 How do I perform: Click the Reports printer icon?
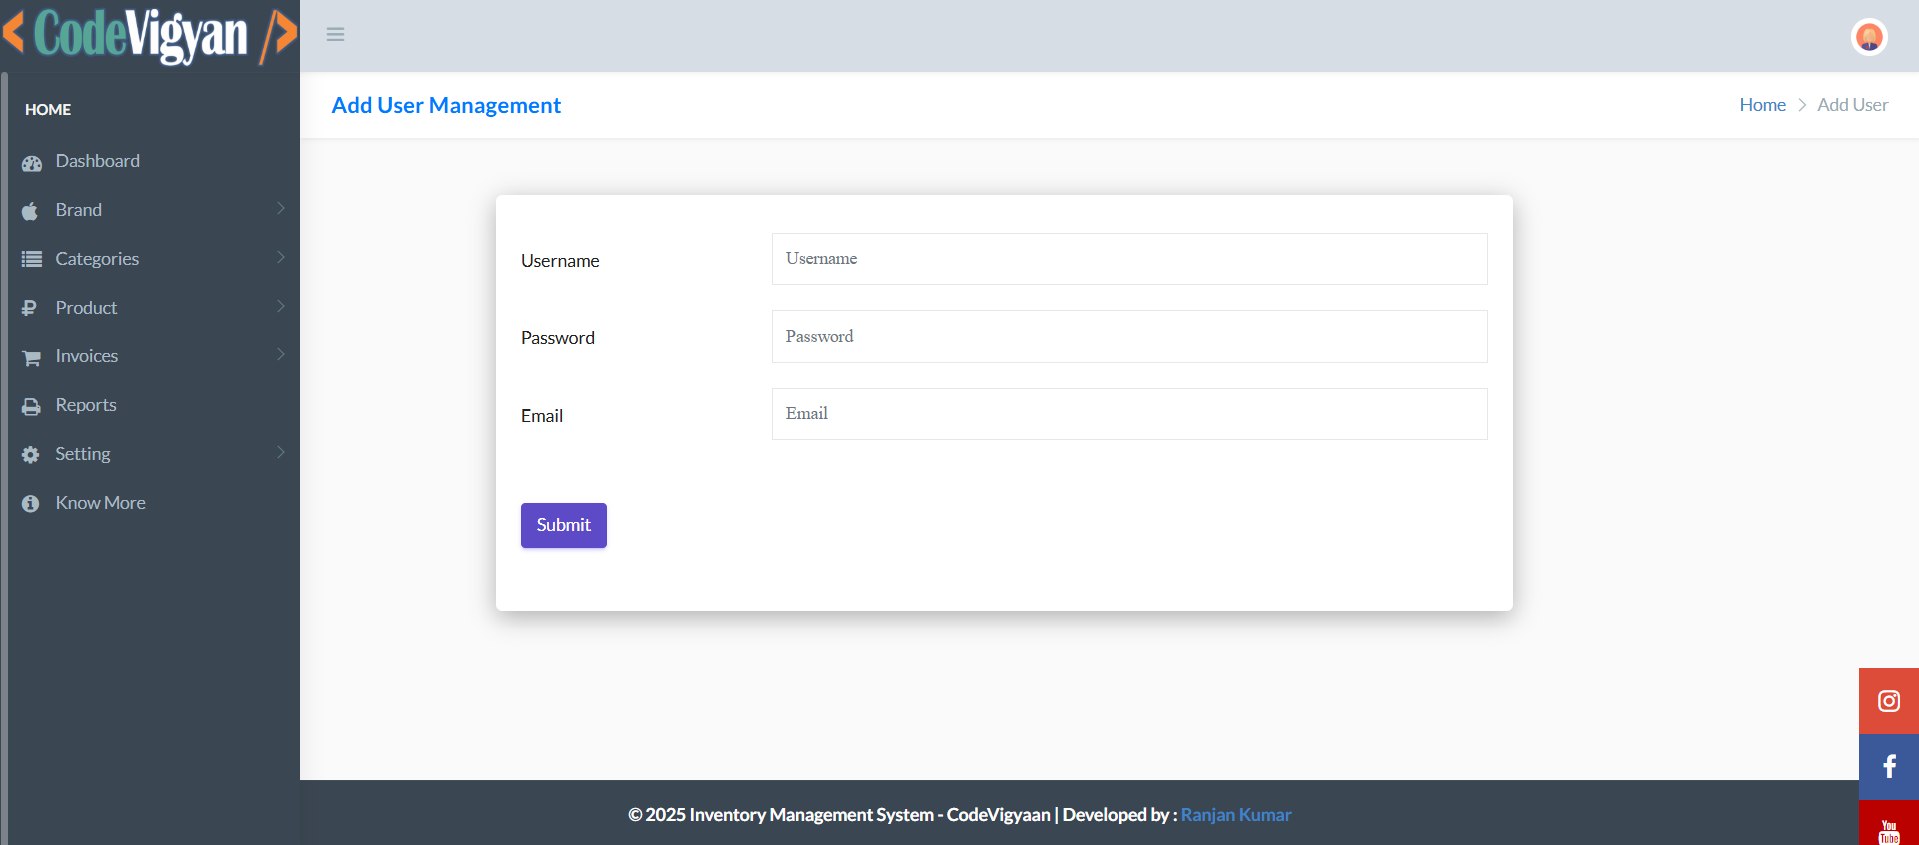(32, 407)
